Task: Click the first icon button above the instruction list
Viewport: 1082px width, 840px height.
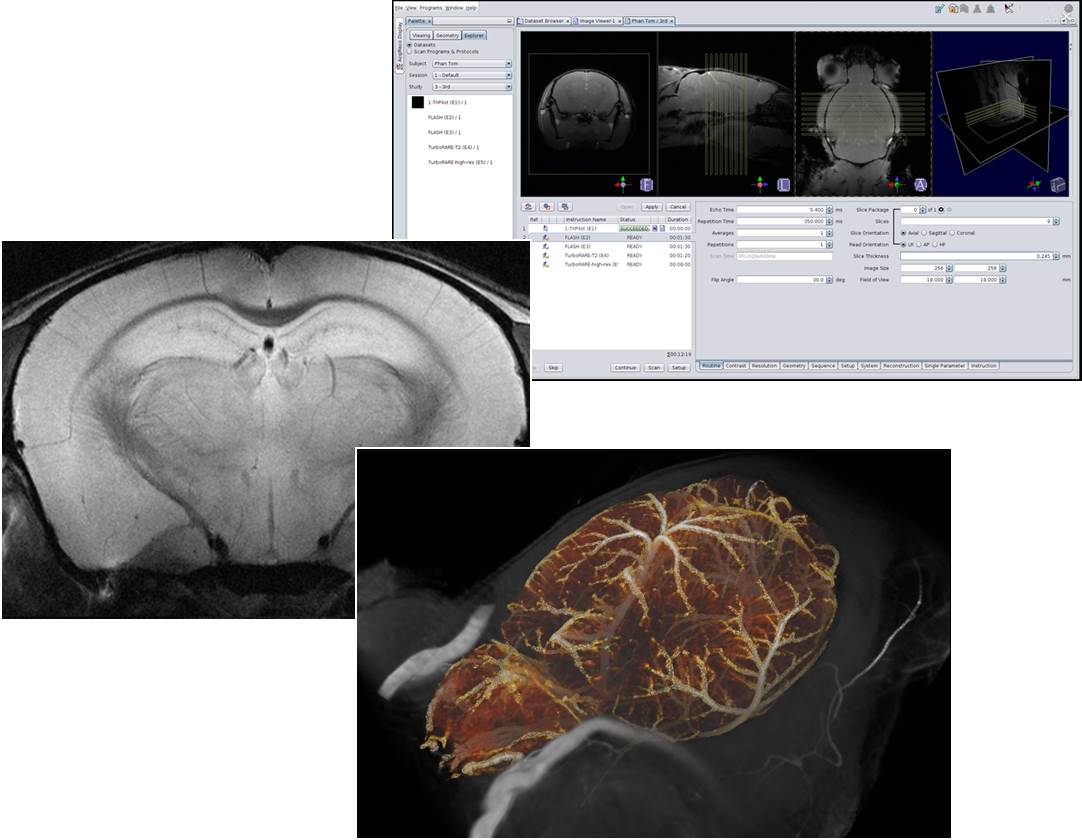Action: click(528, 207)
